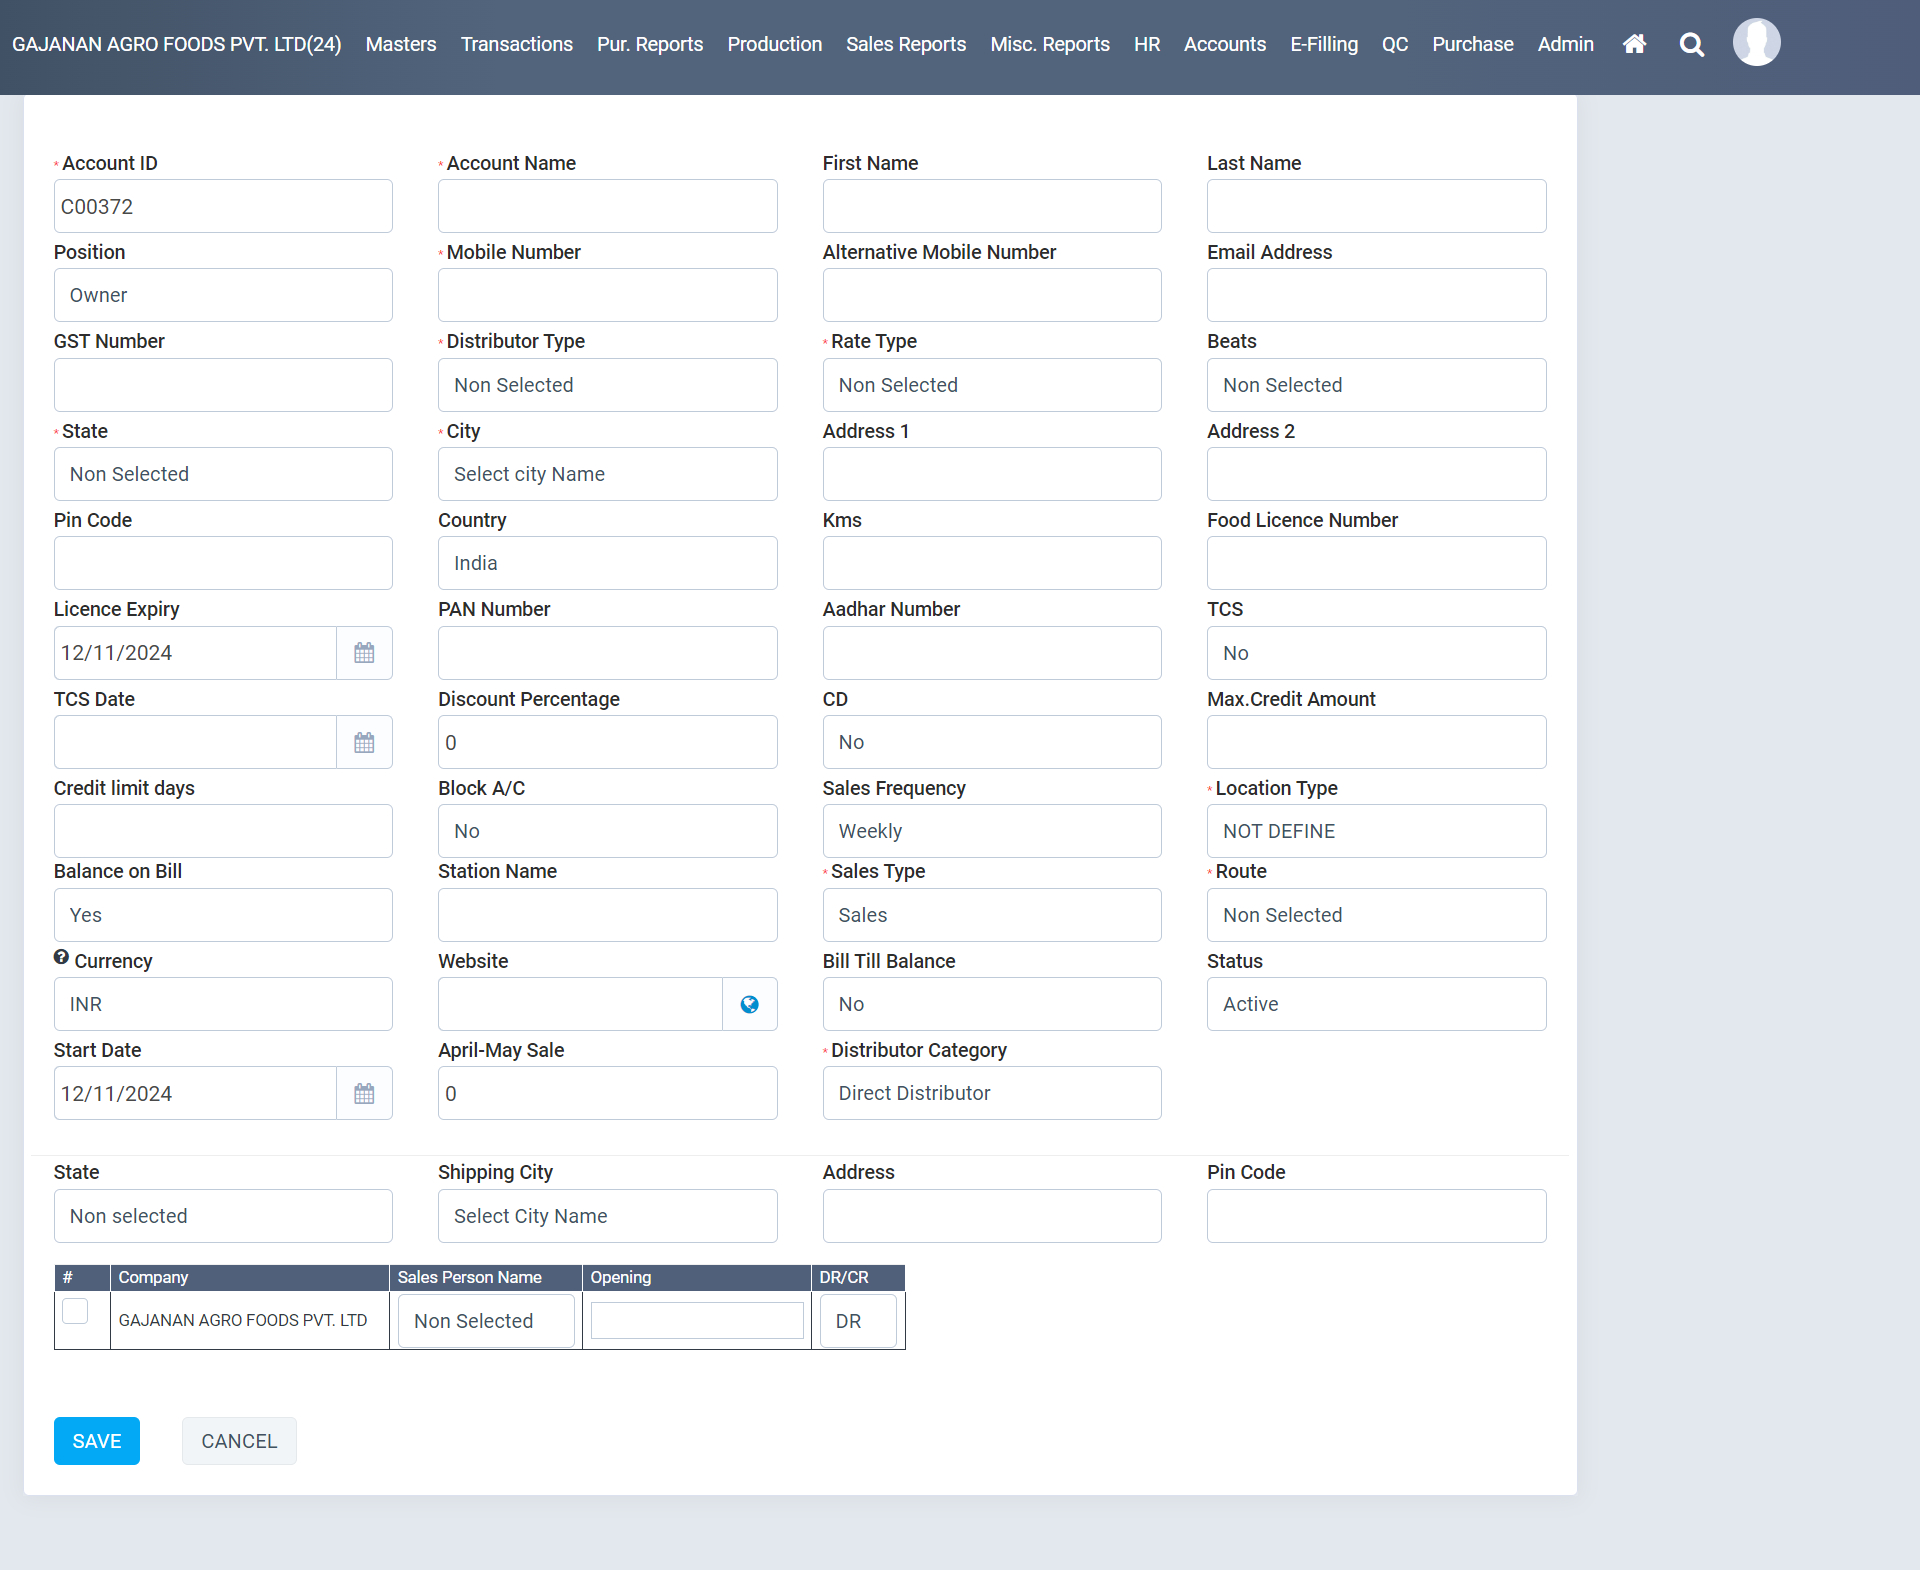Open Start Date calendar icon
The image size is (1920, 1570).
point(364,1094)
